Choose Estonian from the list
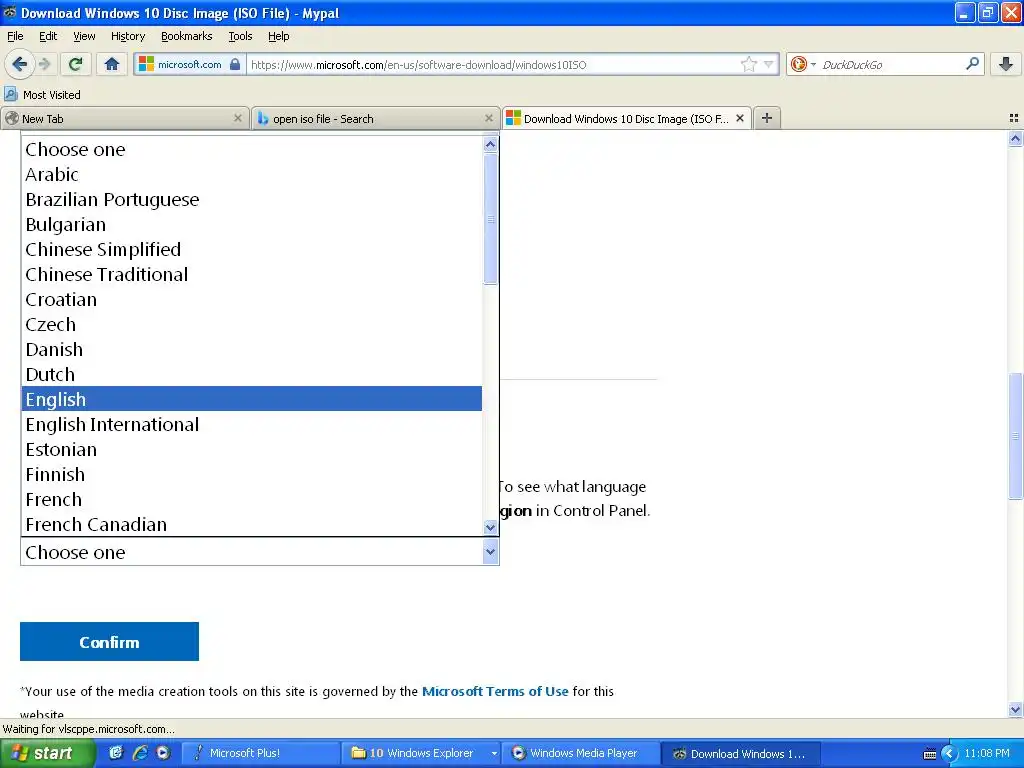The width and height of the screenshot is (1024, 768). click(252, 449)
